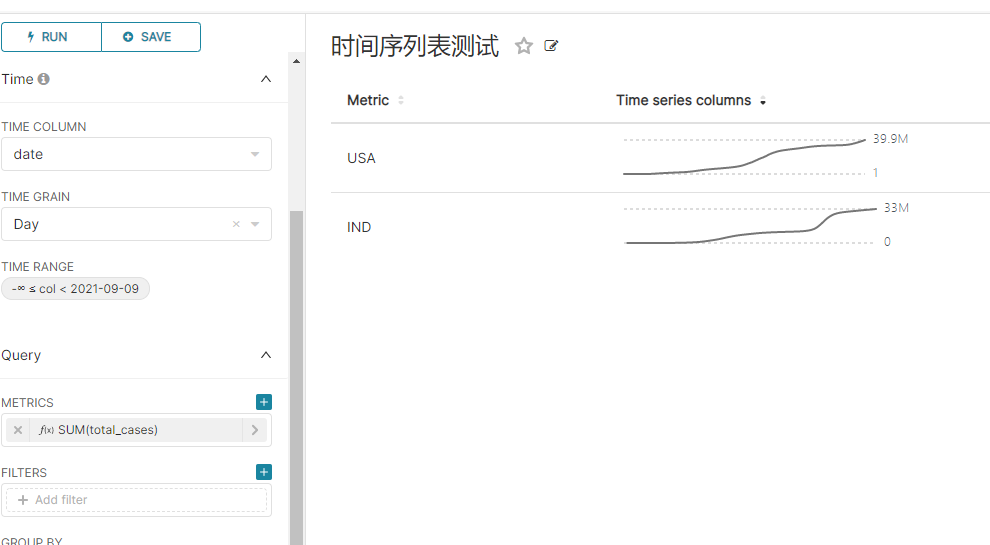
Task: Add a new metric with plus icon
Action: [x=264, y=402]
